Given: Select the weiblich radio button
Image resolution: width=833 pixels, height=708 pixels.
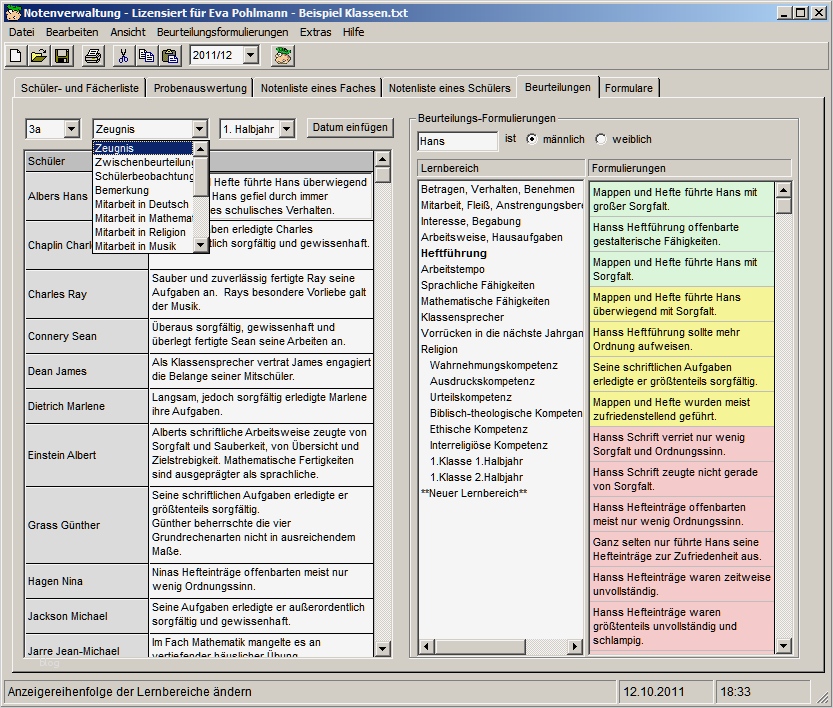Looking at the screenshot, I should pos(601,139).
